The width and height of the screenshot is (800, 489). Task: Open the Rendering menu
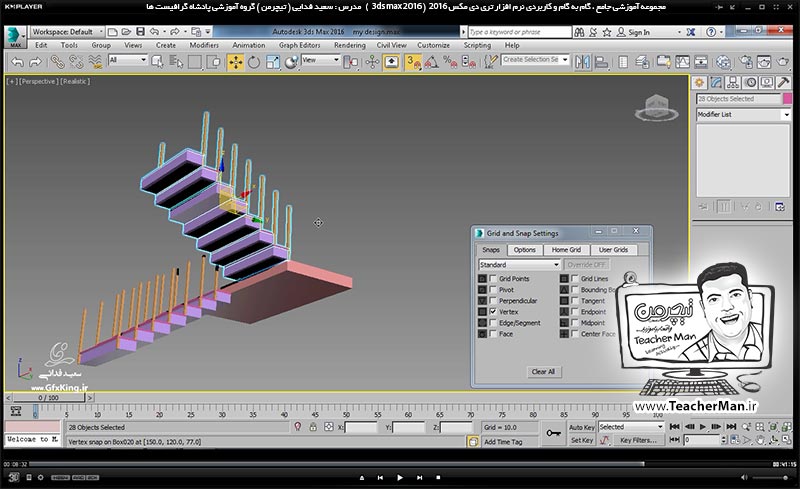[x=350, y=45]
